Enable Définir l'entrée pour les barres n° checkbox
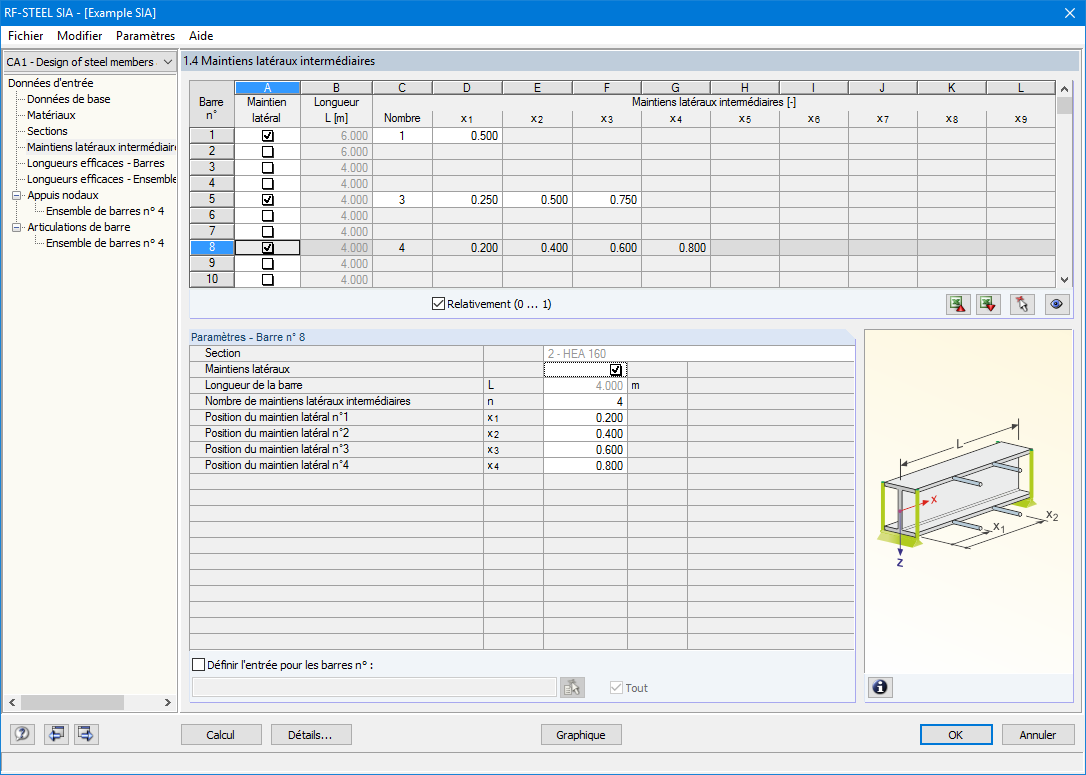Viewport: 1086px width, 775px height. (x=198, y=665)
